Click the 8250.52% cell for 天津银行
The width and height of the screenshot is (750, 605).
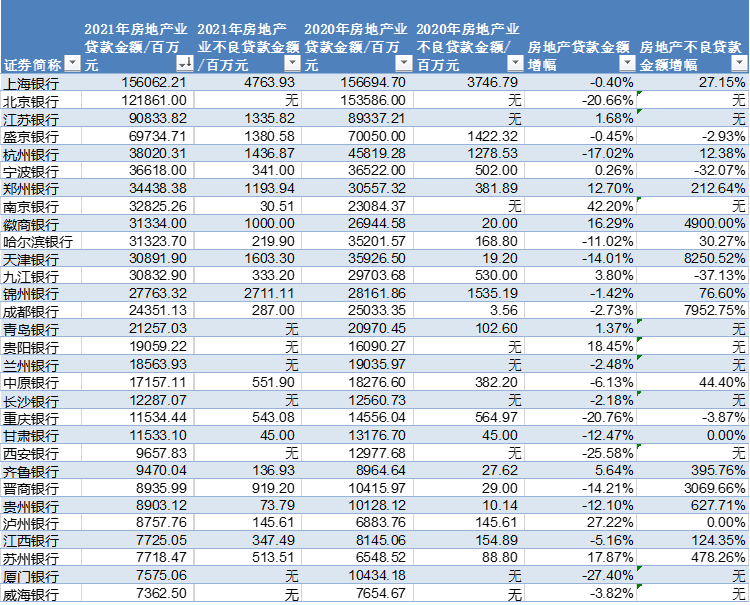[692, 258]
